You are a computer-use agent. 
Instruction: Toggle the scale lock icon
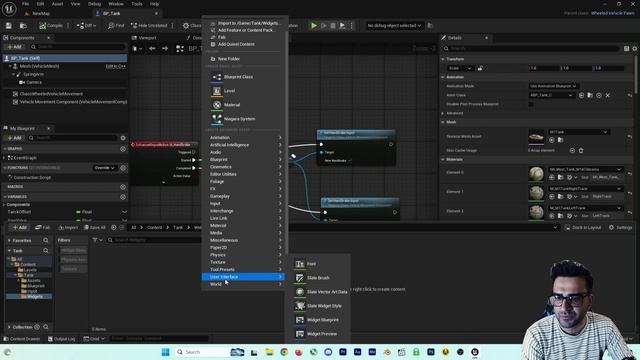[480, 68]
